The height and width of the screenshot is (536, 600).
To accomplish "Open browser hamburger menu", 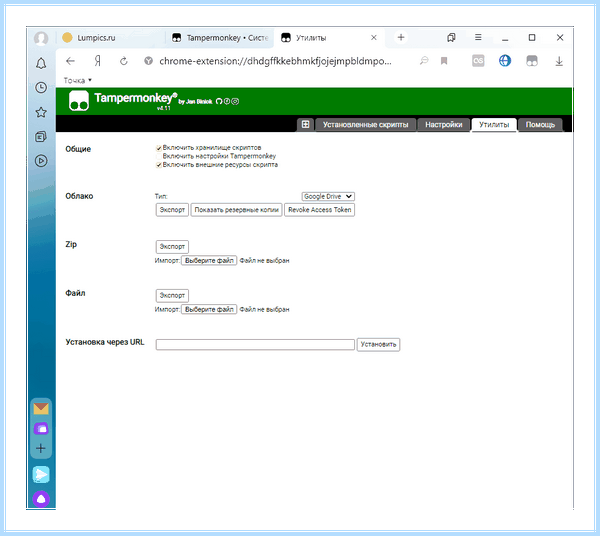I will 478,37.
